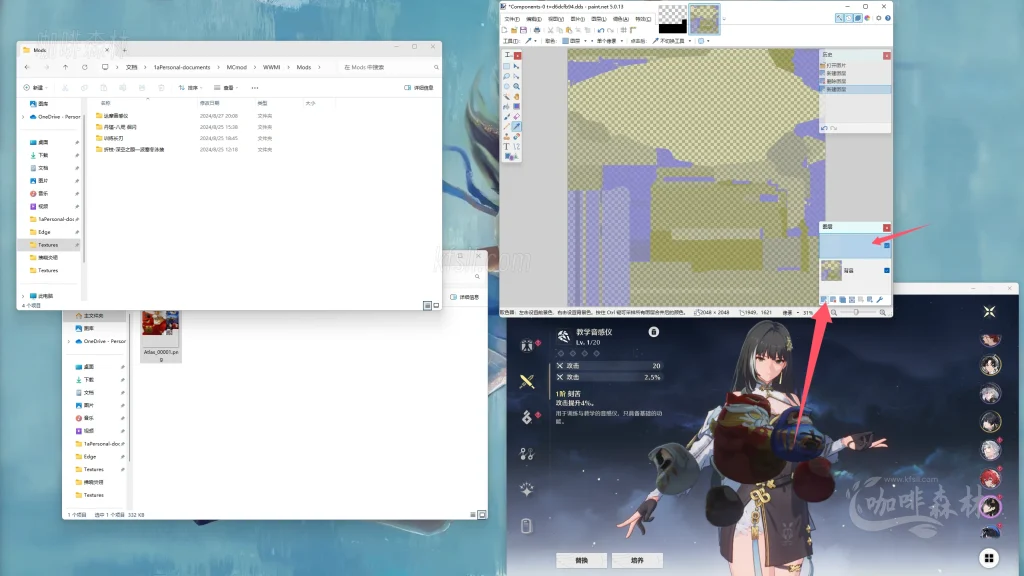Click the 替换 button in the game window
The image size is (1024, 576).
pyautogui.click(x=580, y=561)
